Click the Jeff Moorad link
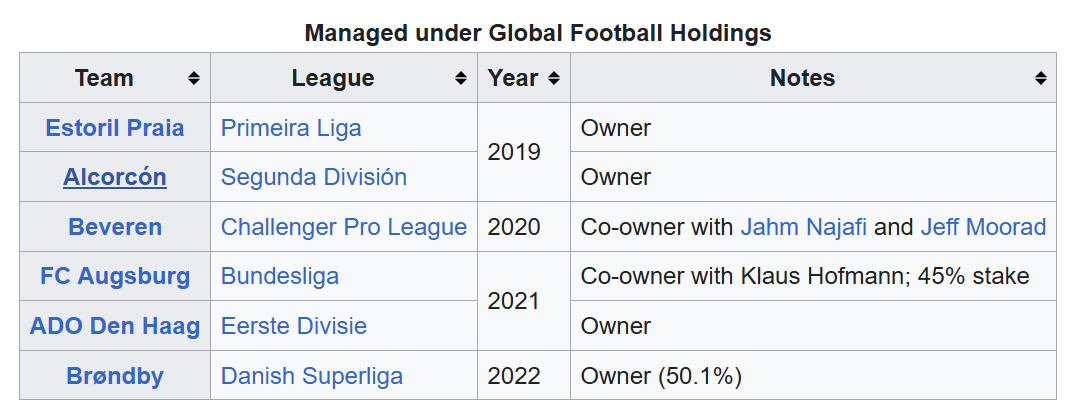The width and height of the screenshot is (1072, 411). click(x=983, y=227)
